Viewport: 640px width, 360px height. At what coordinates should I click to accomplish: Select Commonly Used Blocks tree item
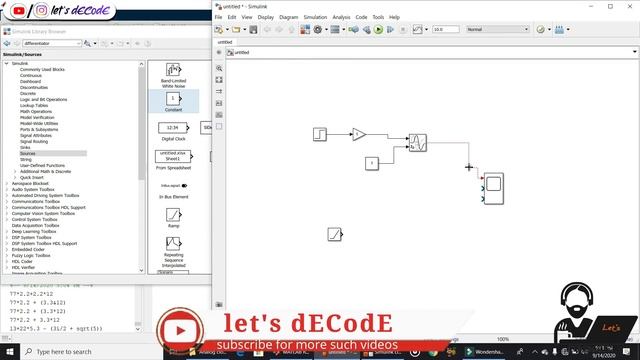click(42, 69)
